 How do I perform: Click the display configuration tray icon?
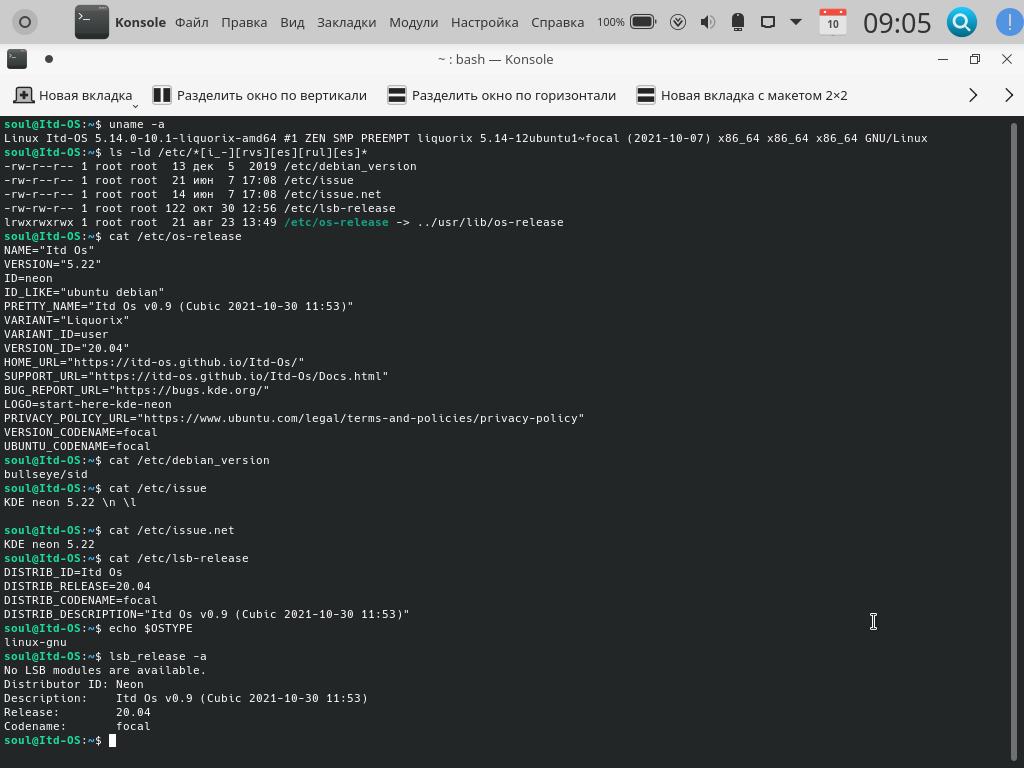tap(768, 22)
